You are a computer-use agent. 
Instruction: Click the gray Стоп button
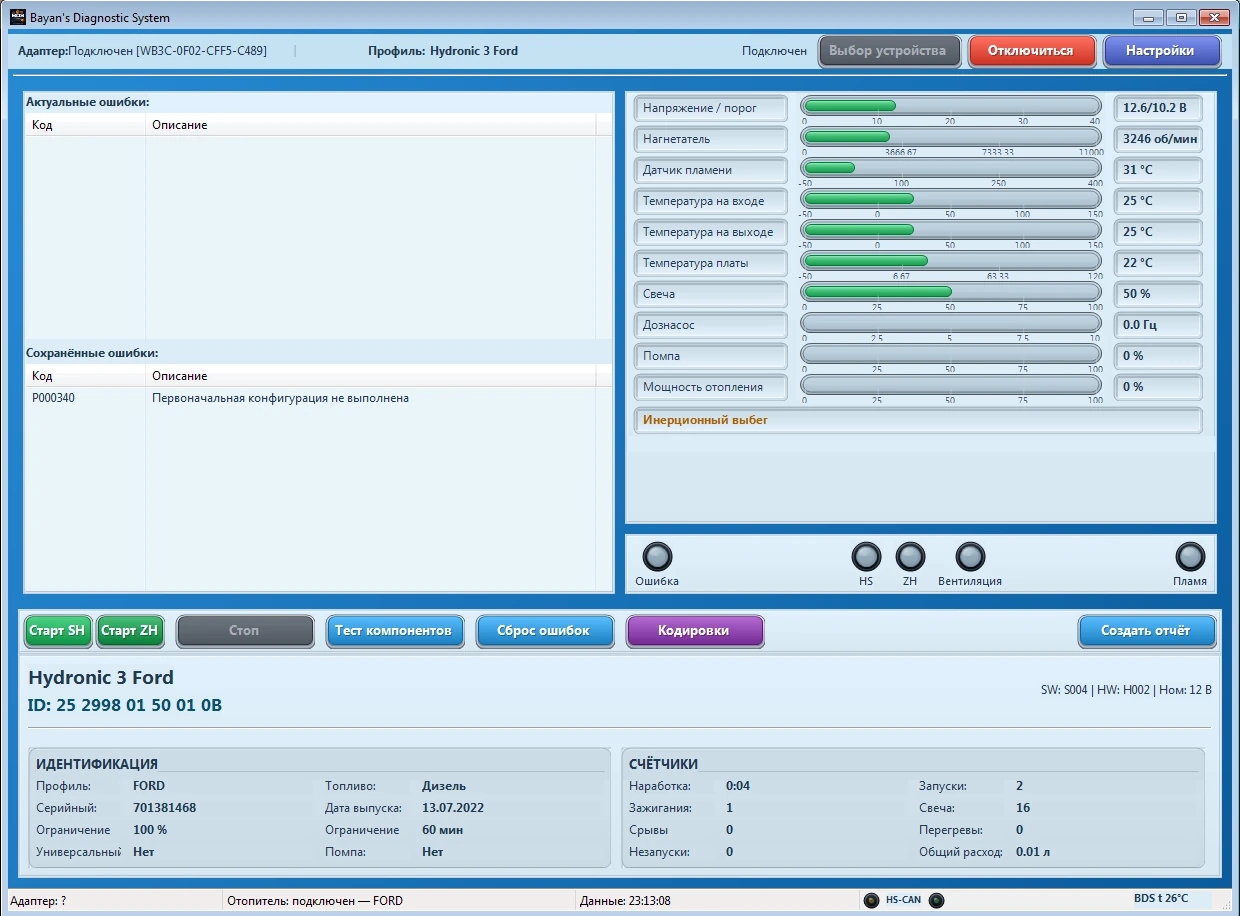point(245,631)
